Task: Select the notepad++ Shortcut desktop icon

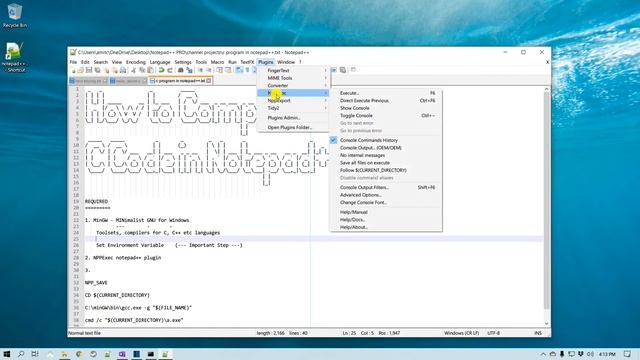Action: [15, 57]
